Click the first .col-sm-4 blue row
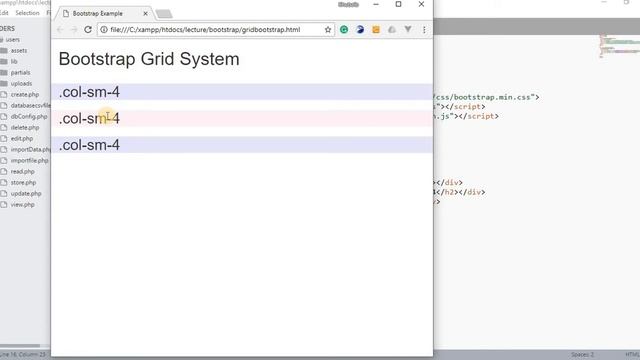This screenshot has height=360, width=640. point(242,92)
